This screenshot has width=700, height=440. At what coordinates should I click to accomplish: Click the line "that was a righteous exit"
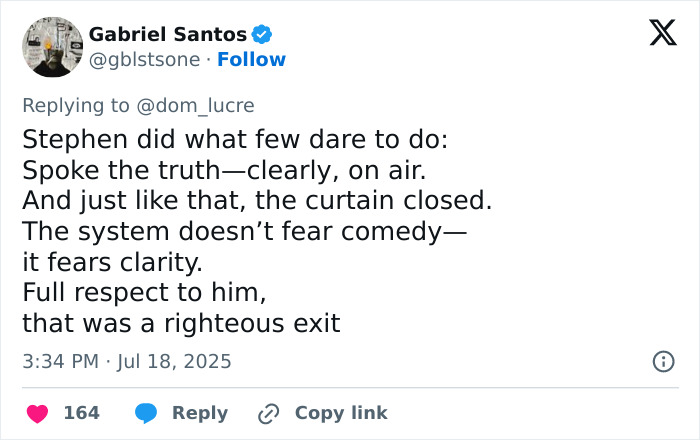[181, 323]
